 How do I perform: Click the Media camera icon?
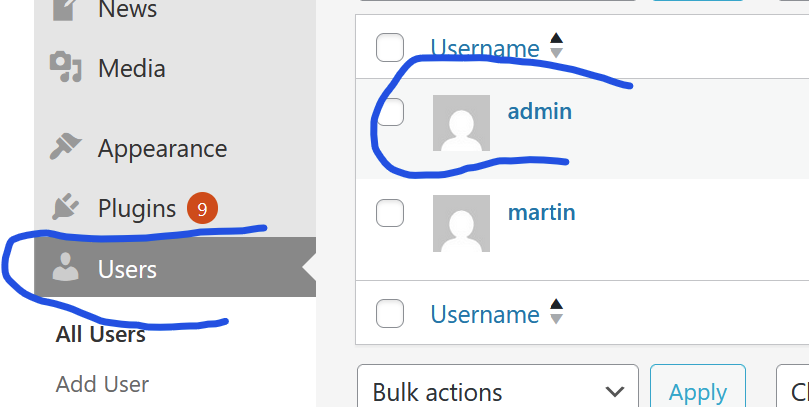tap(66, 68)
